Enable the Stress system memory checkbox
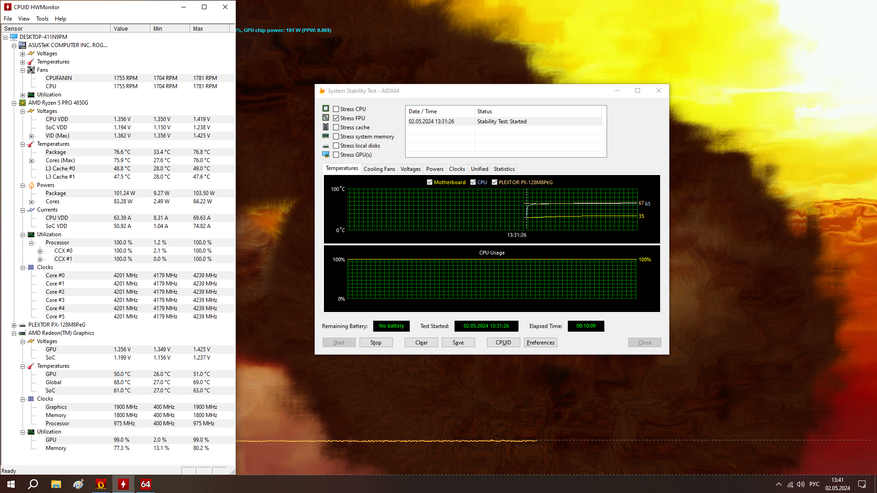 click(336, 137)
